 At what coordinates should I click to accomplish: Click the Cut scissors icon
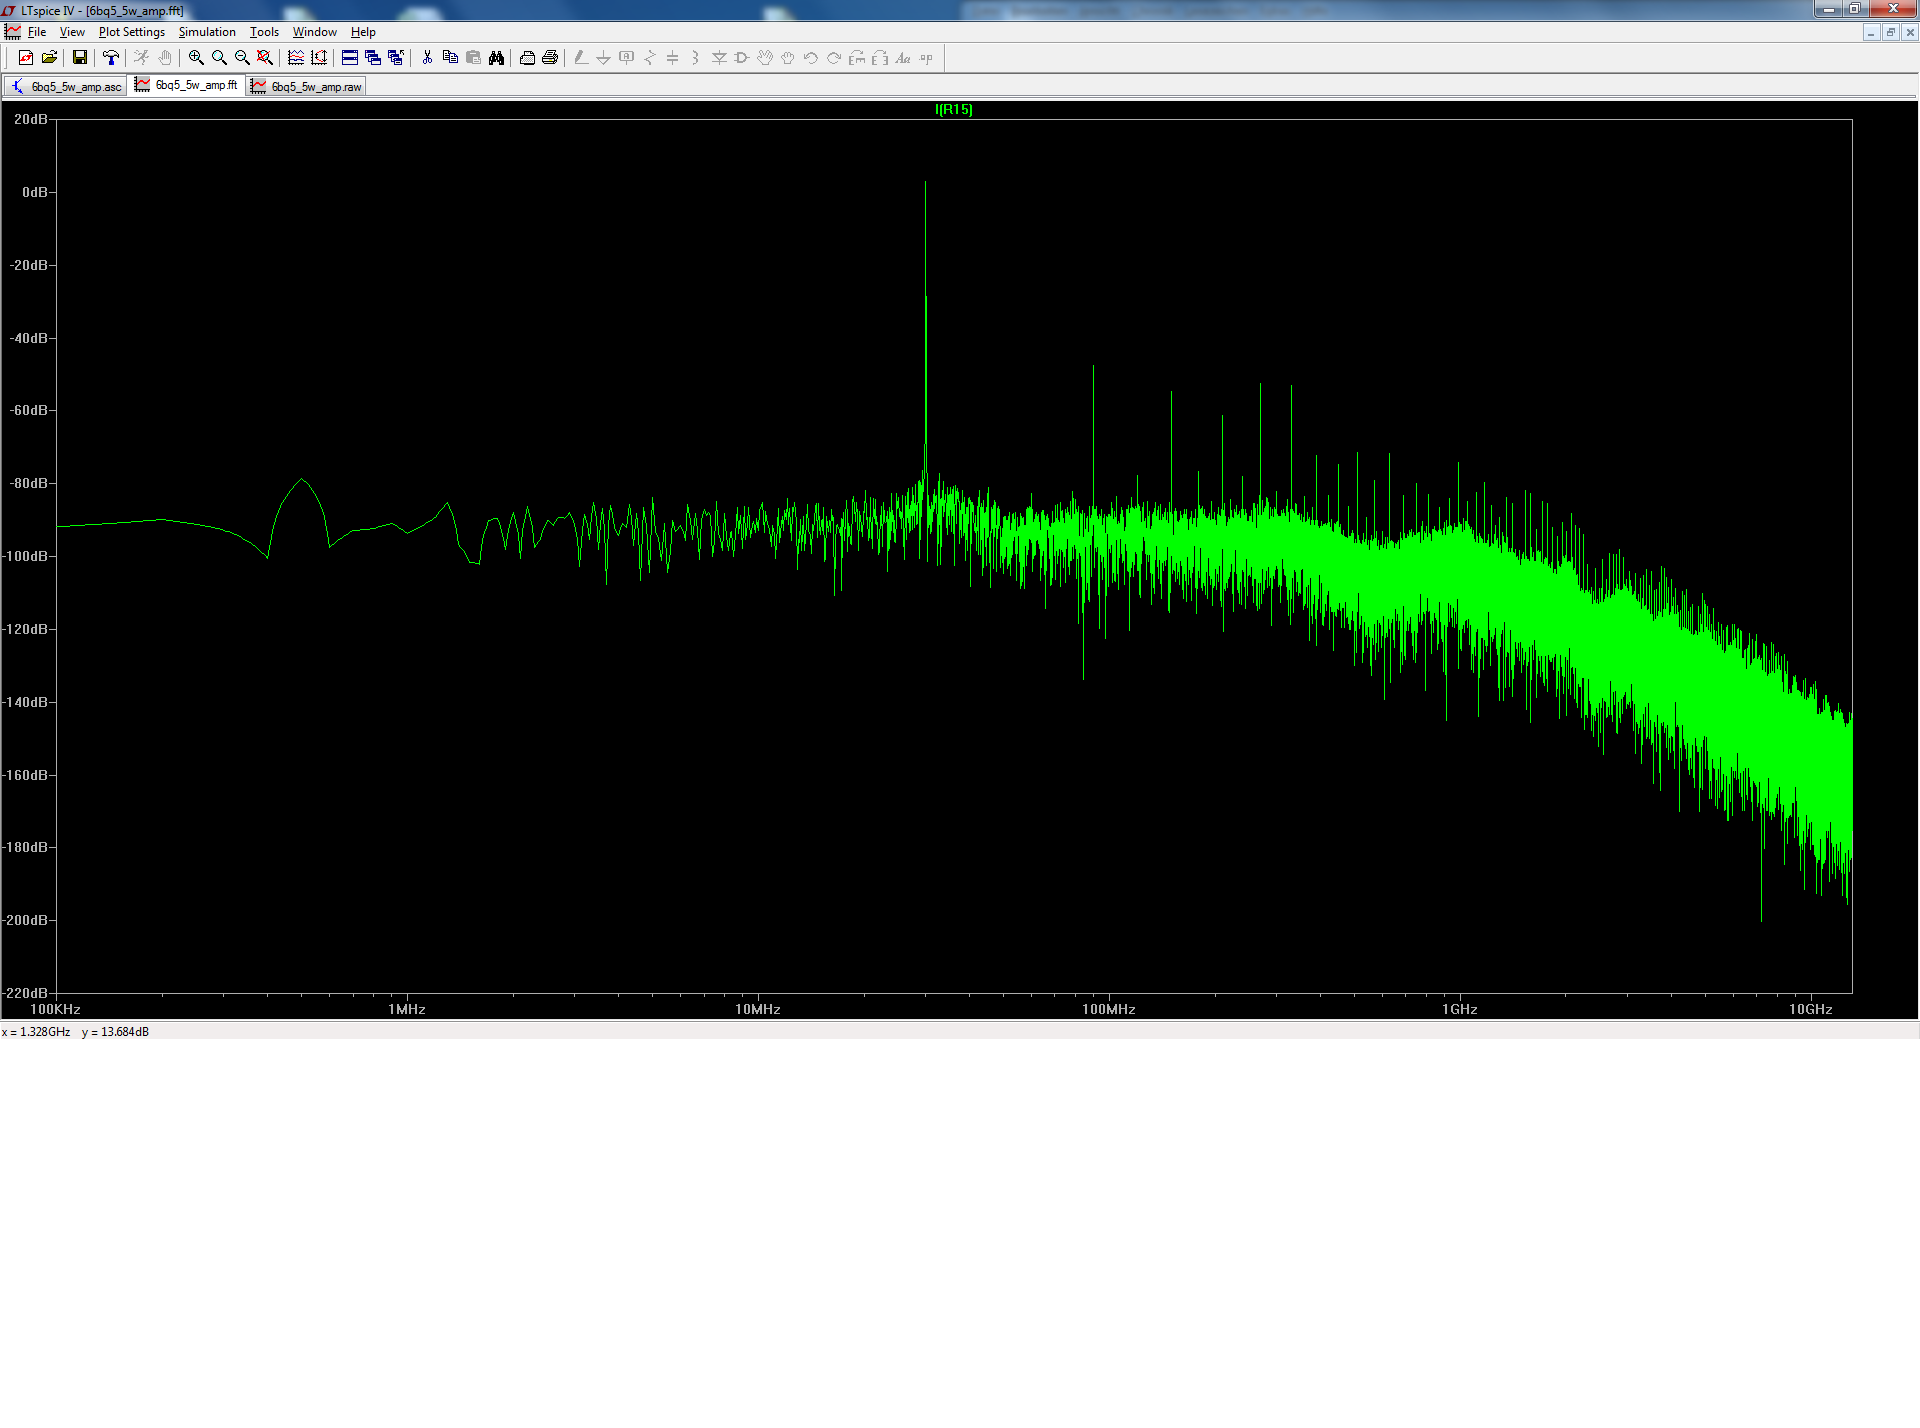click(x=427, y=58)
